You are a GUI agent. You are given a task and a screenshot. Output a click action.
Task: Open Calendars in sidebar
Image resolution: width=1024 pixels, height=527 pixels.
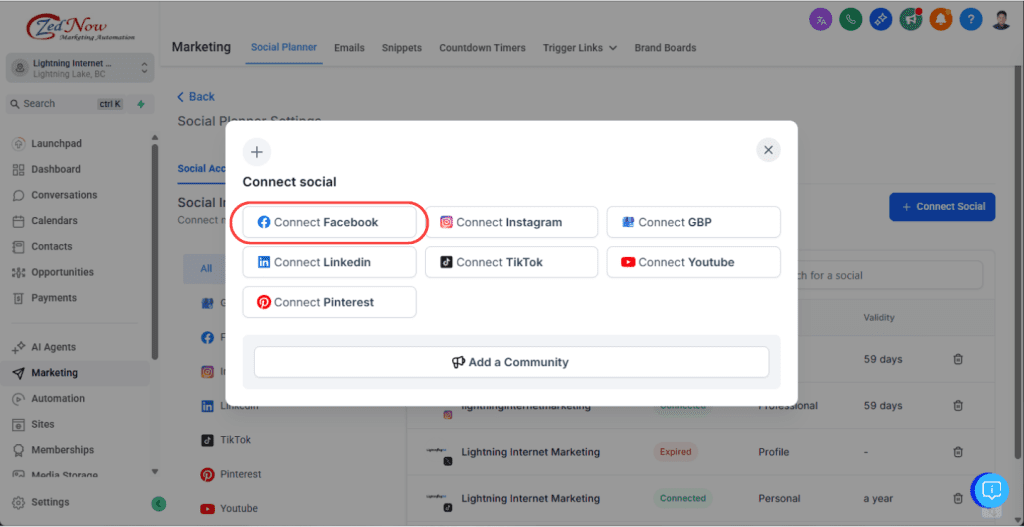click(x=54, y=221)
